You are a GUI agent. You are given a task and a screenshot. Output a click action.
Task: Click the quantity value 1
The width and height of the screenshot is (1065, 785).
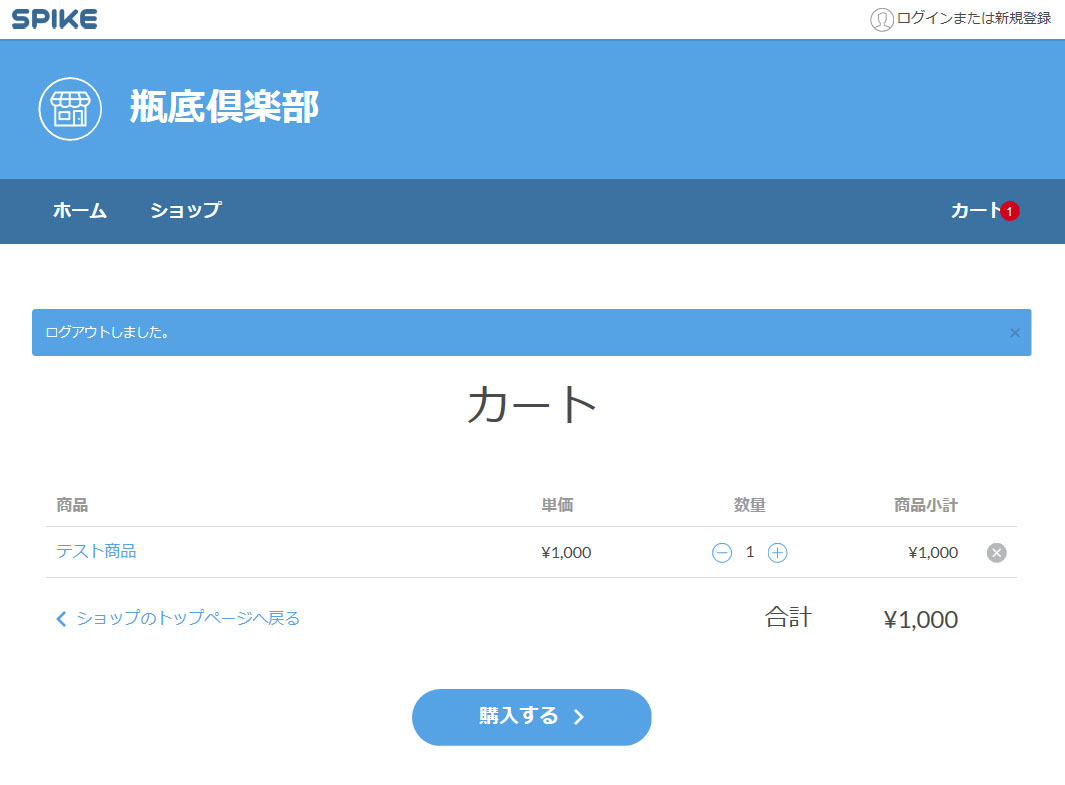(750, 552)
